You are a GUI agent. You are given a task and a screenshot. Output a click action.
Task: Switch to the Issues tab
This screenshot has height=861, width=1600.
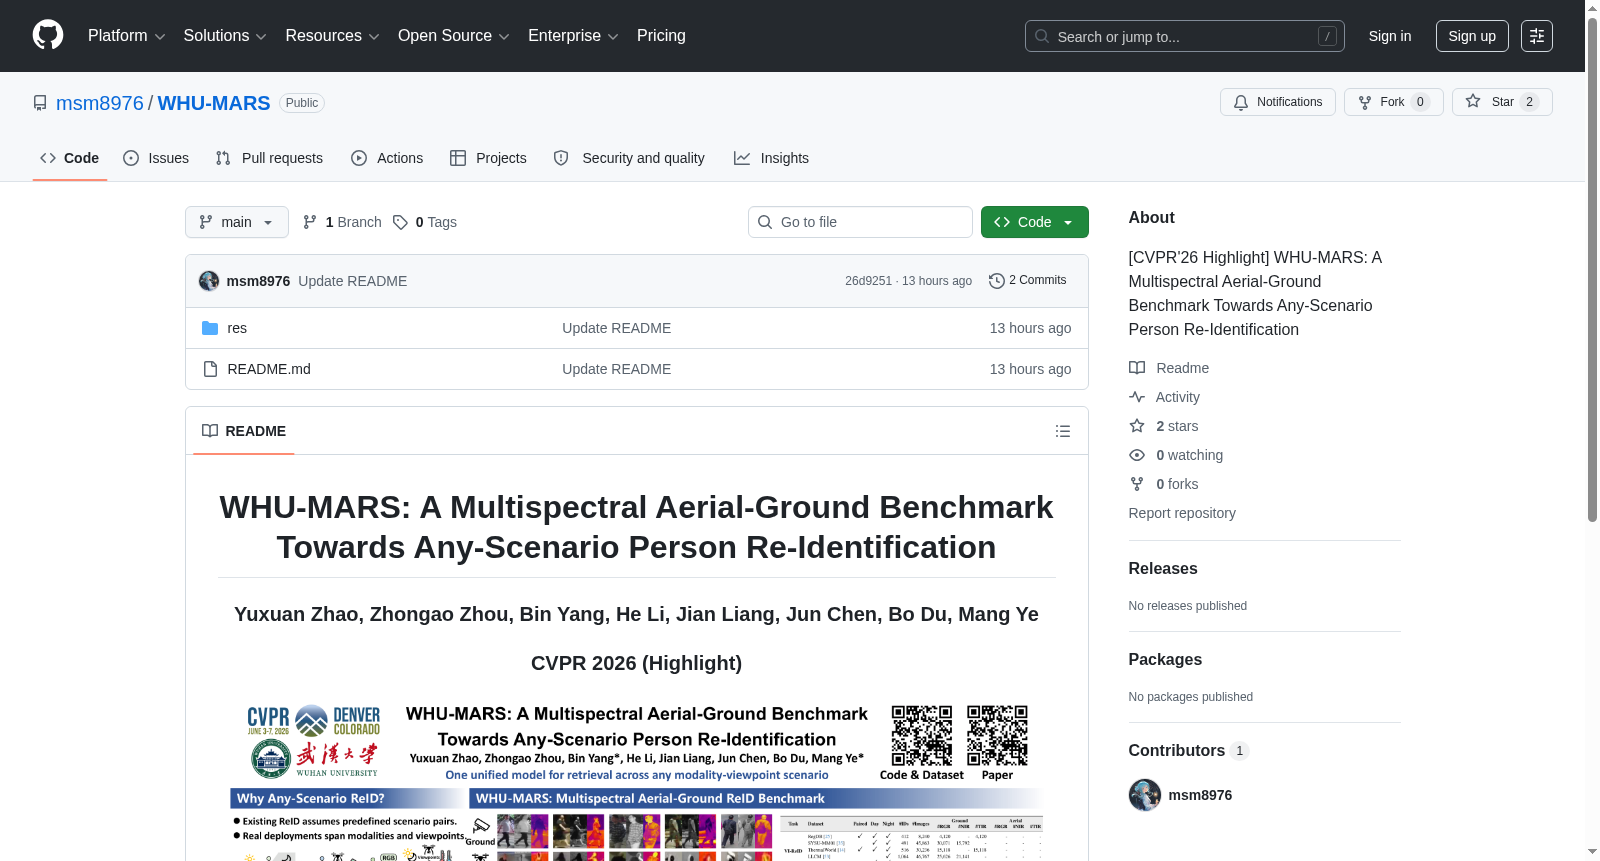156,158
